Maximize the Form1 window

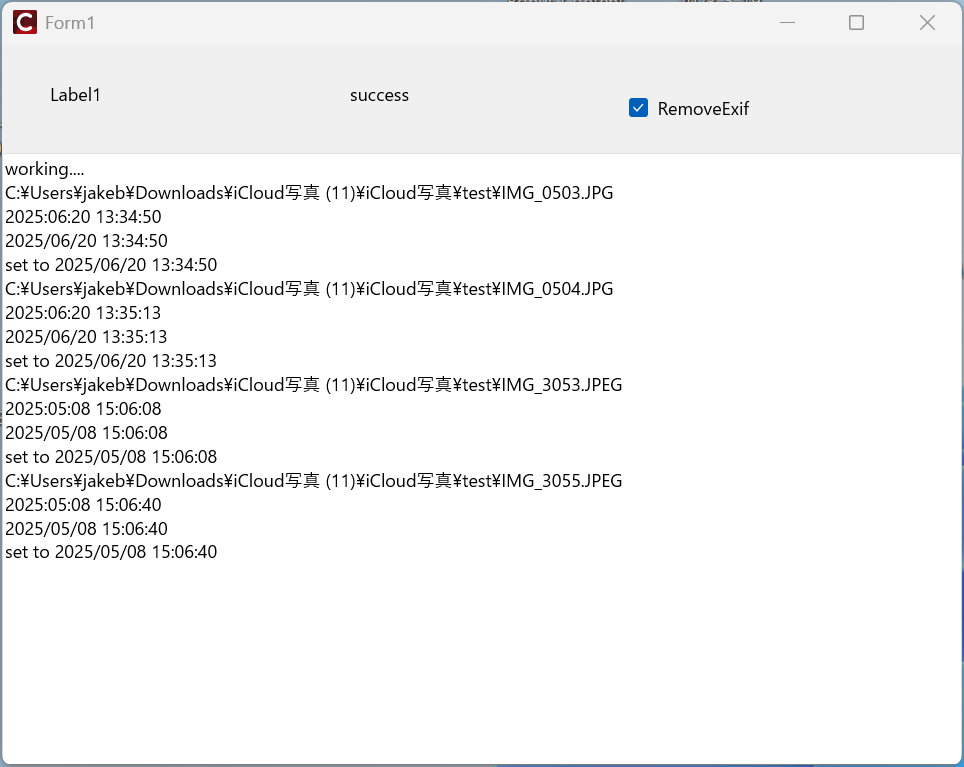coord(856,22)
